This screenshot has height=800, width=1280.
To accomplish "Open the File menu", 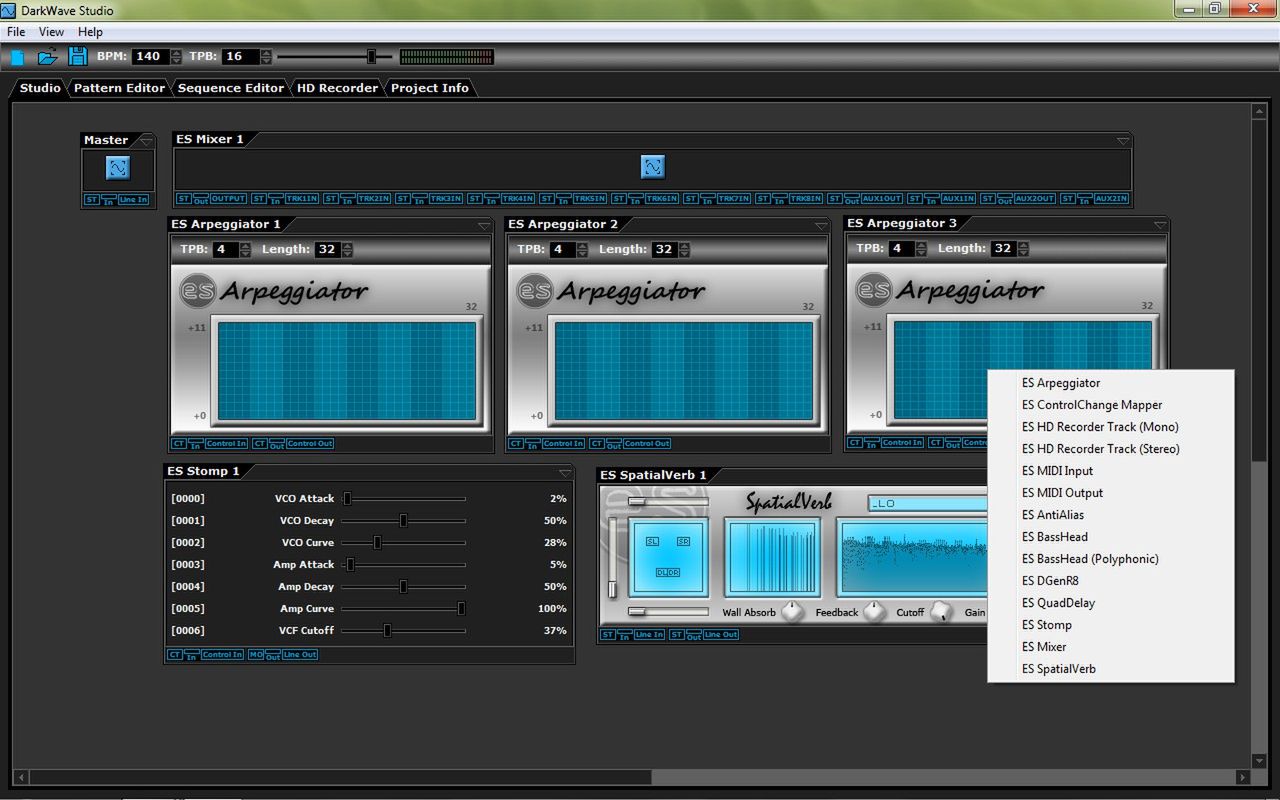I will click(x=16, y=32).
